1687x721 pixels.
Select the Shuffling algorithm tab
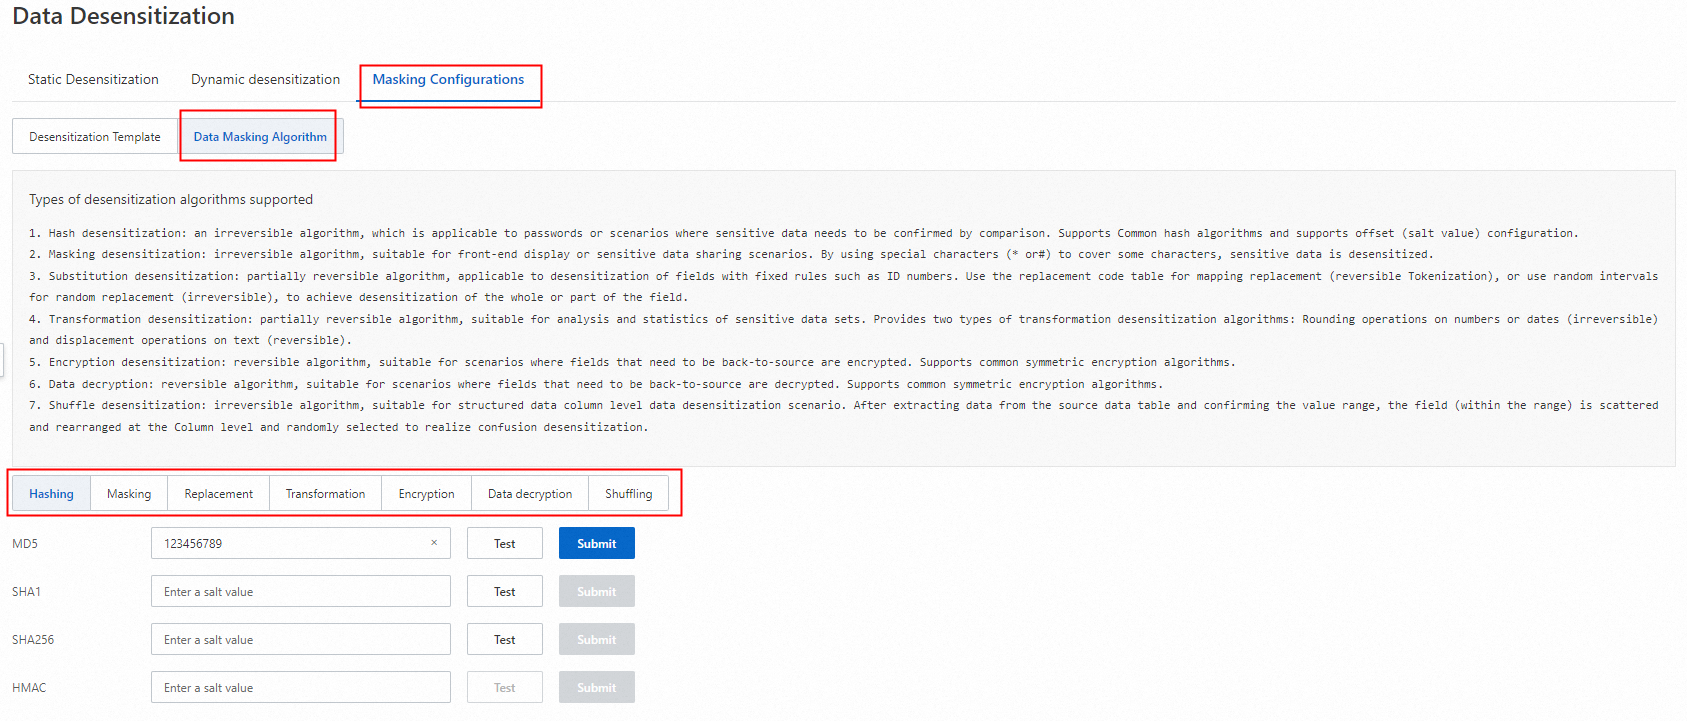click(x=628, y=494)
